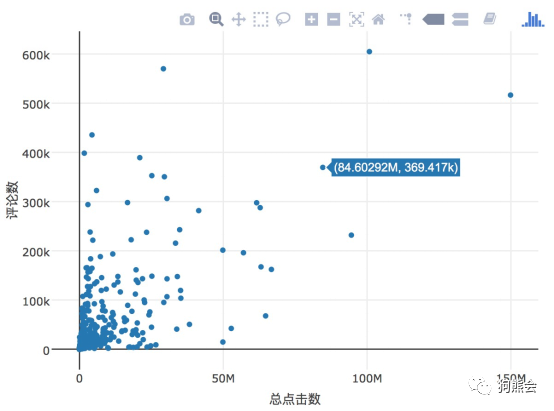Click the data point near 84.60292M tooltip

point(323,168)
